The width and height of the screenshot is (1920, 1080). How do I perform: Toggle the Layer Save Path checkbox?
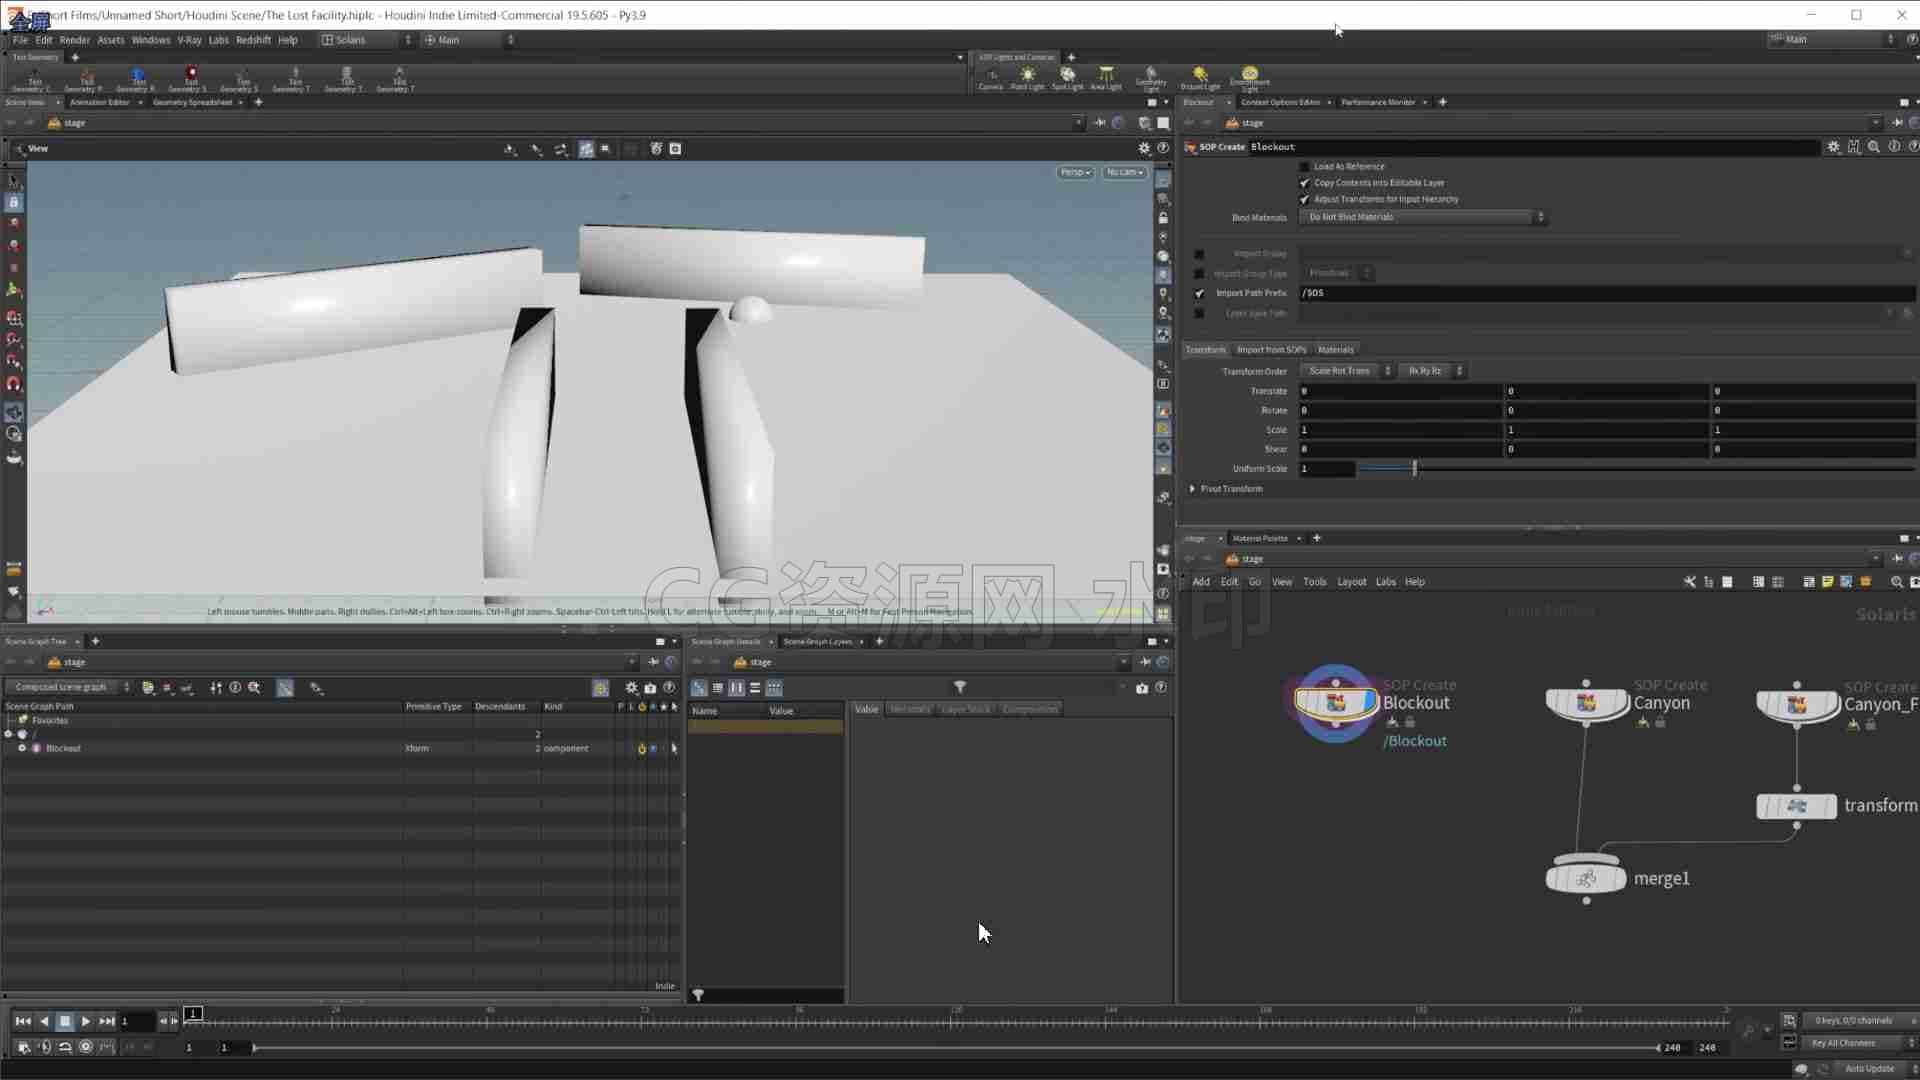(x=1199, y=313)
